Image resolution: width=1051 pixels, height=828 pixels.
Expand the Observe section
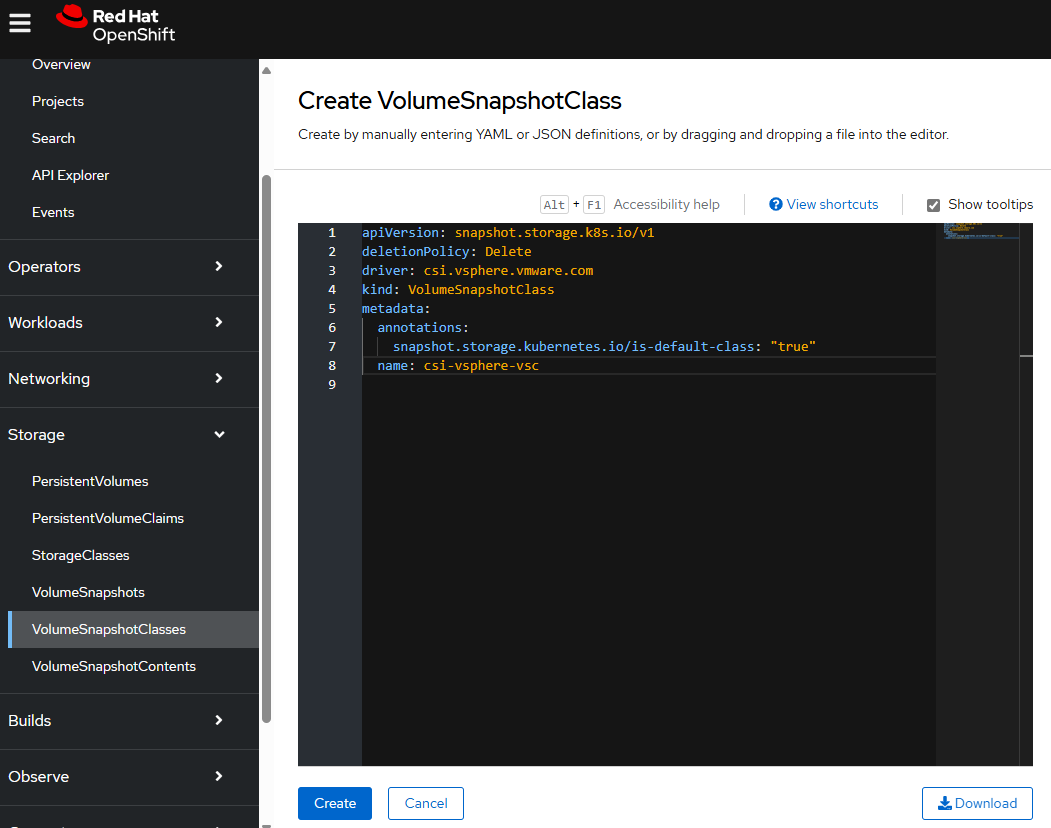click(129, 776)
